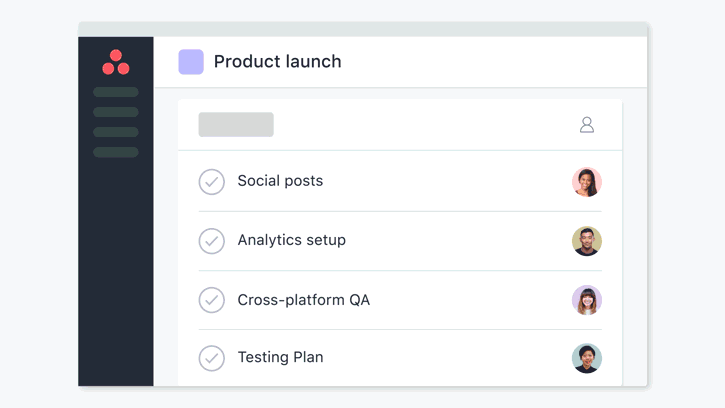The image size is (725, 408).
Task: Open Analytics setup assignee avatar
Action: (x=587, y=241)
